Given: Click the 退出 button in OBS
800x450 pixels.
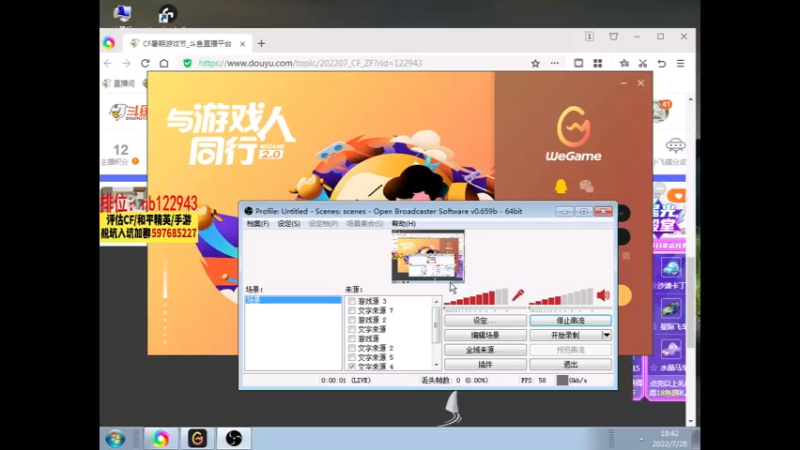Looking at the screenshot, I should pos(570,364).
